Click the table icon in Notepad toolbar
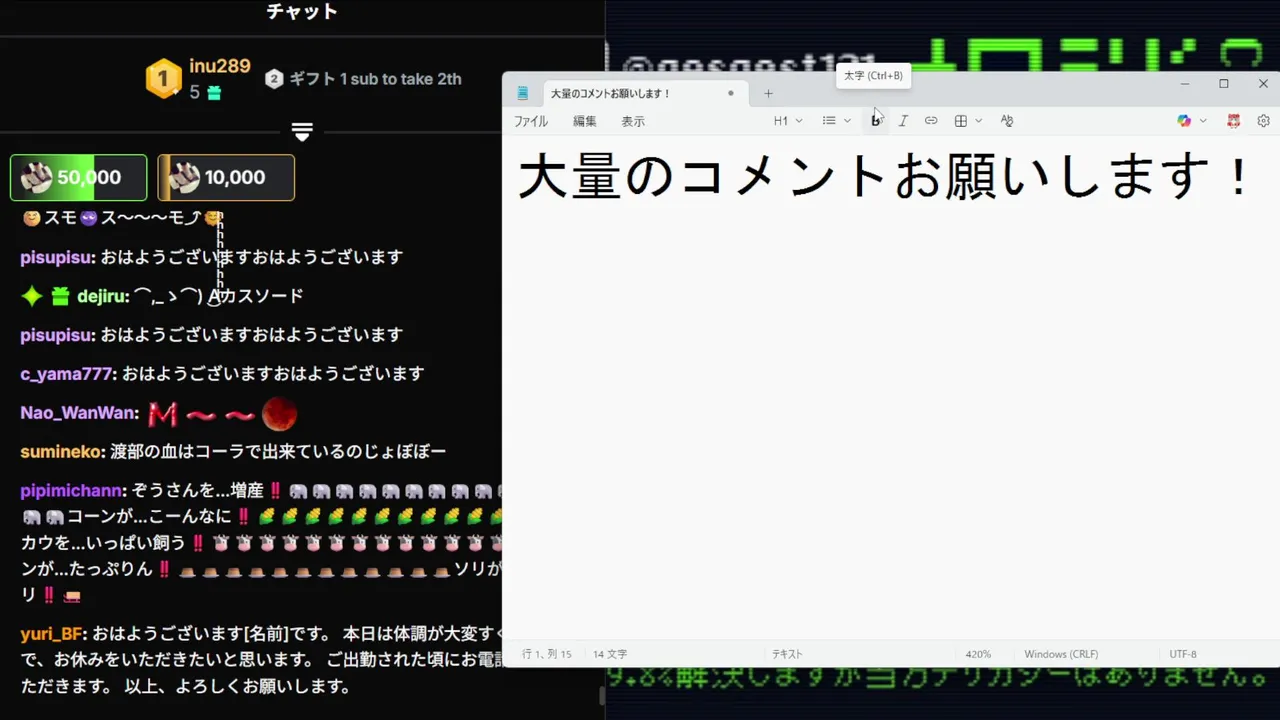 pyautogui.click(x=960, y=121)
